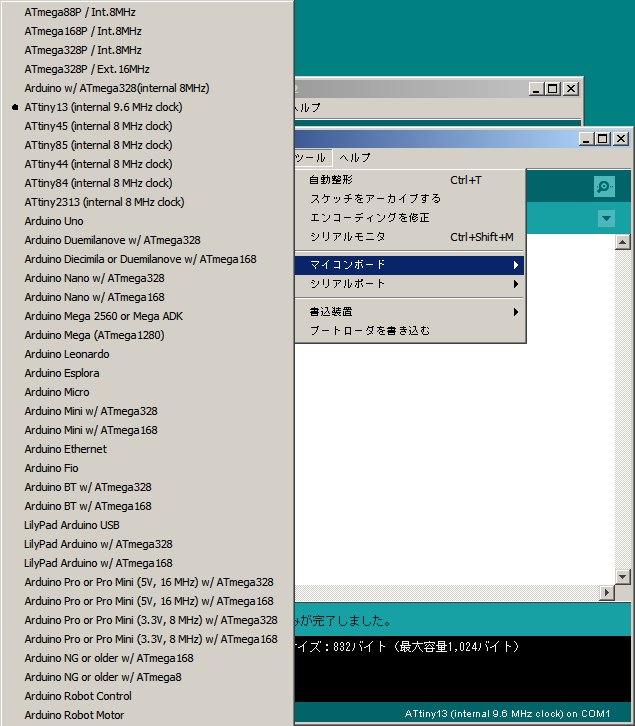Pick Arduino BT w/ ATmega328
Image resolution: width=635 pixels, height=726 pixels.
[x=147, y=487]
